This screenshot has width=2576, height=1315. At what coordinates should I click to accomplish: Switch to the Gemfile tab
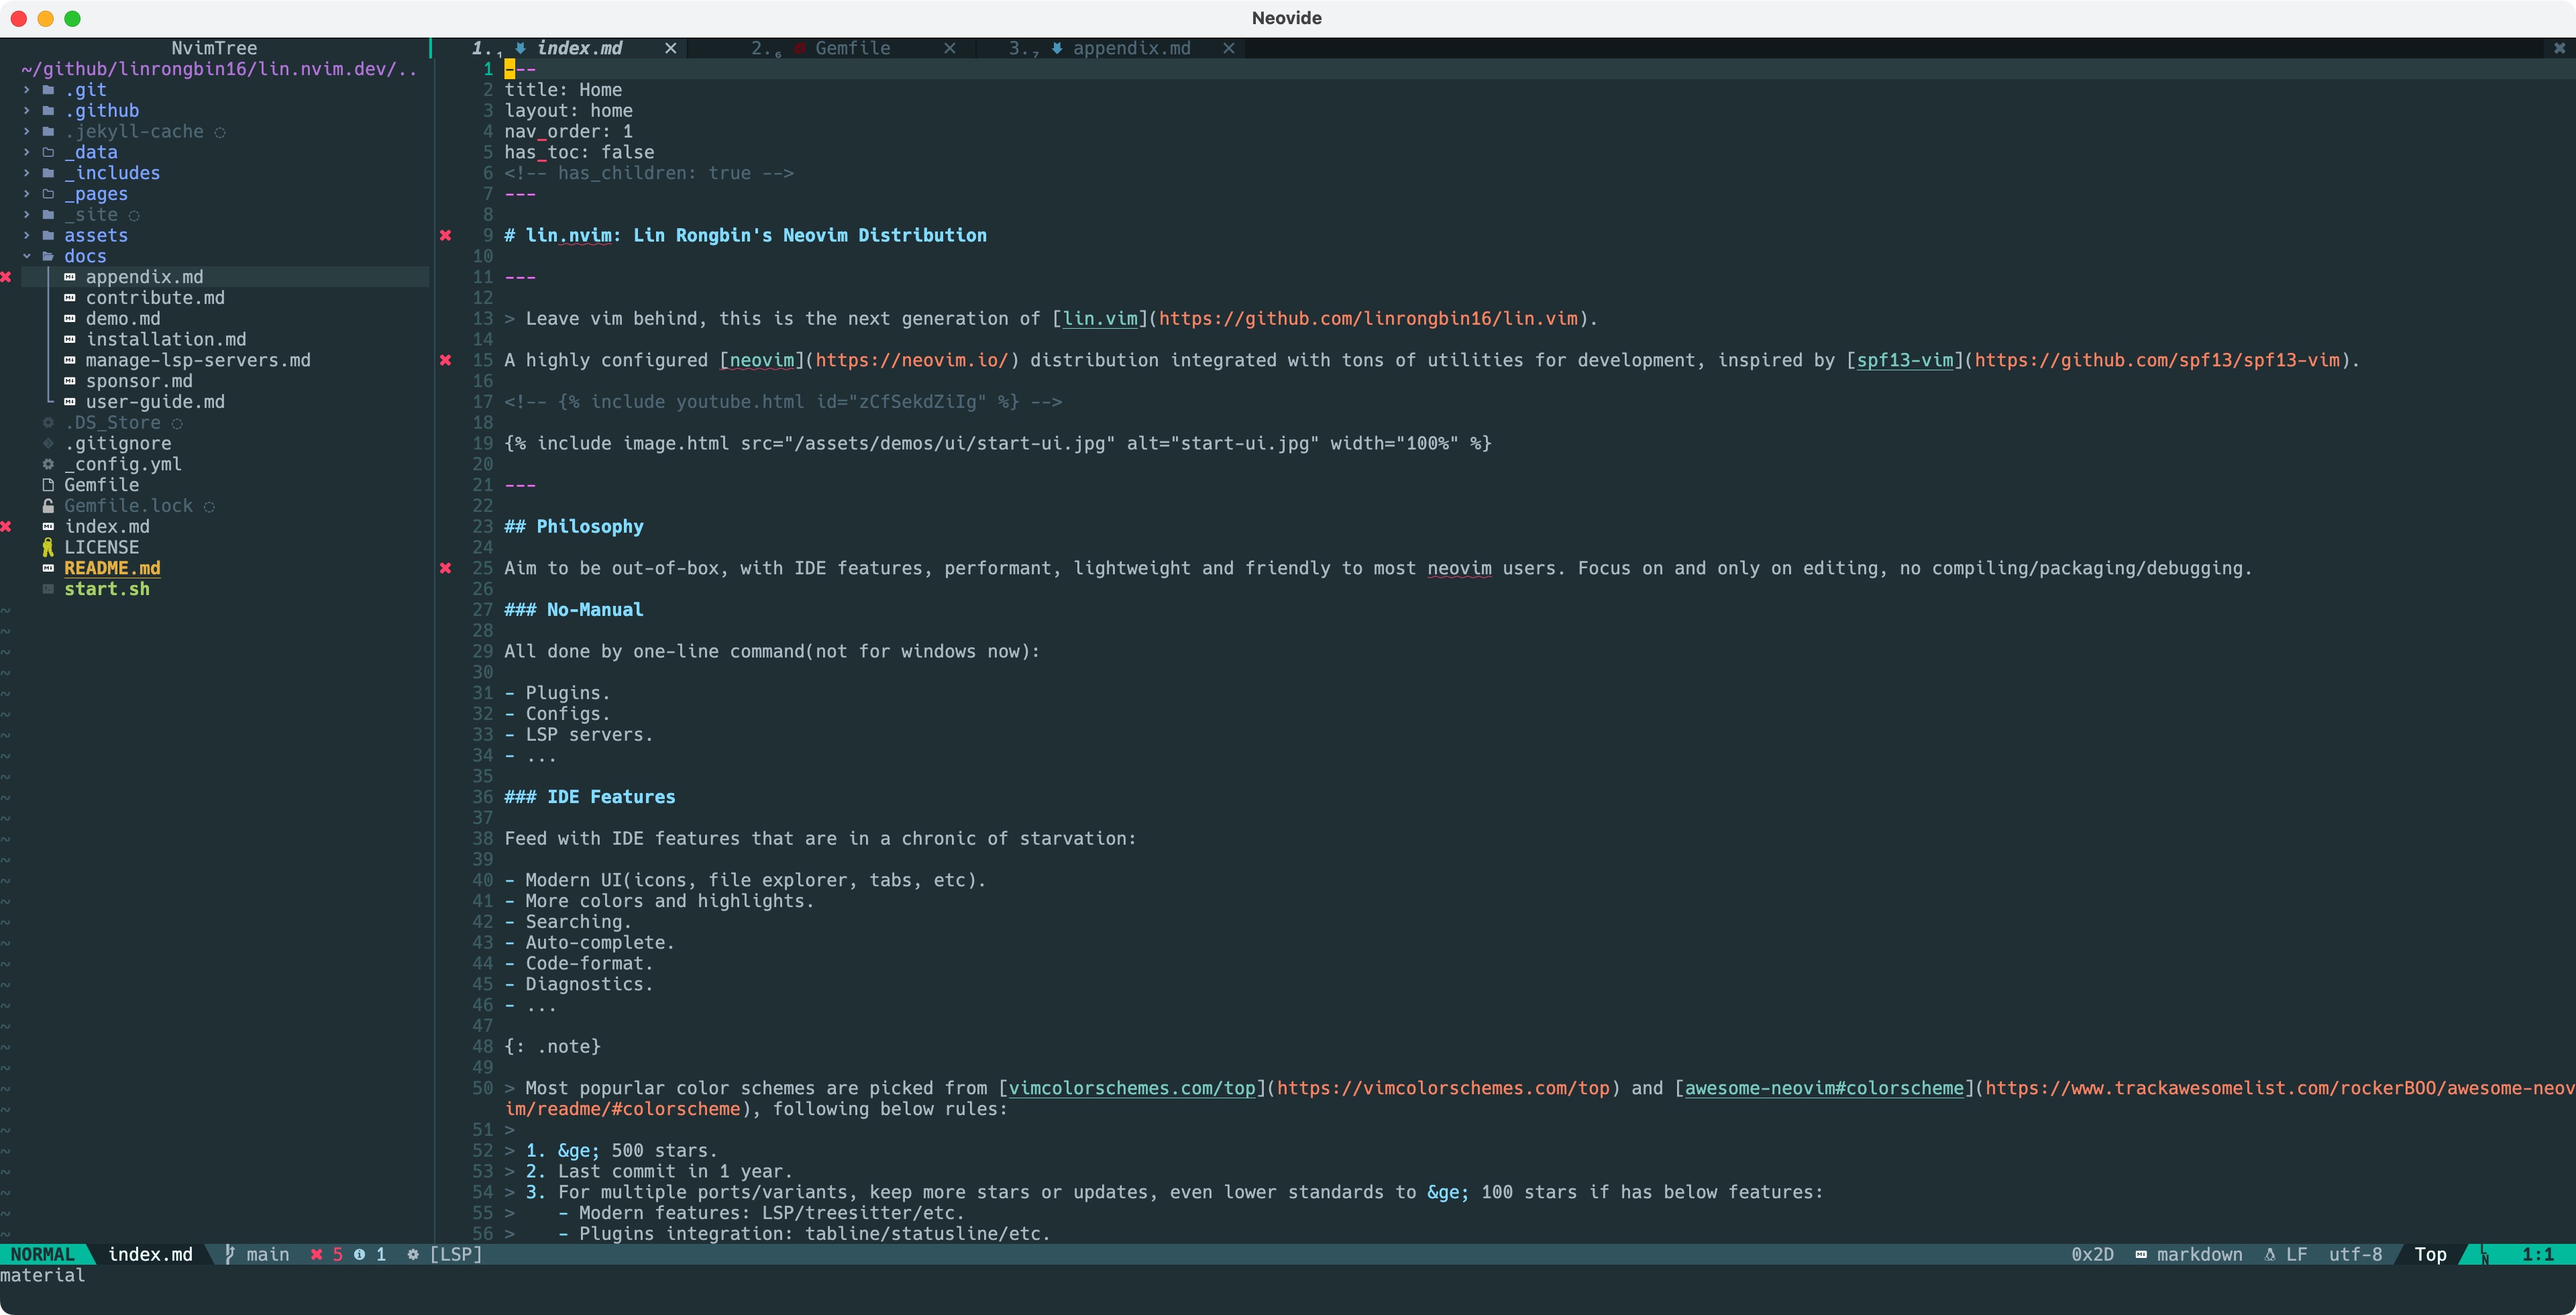tap(852, 48)
